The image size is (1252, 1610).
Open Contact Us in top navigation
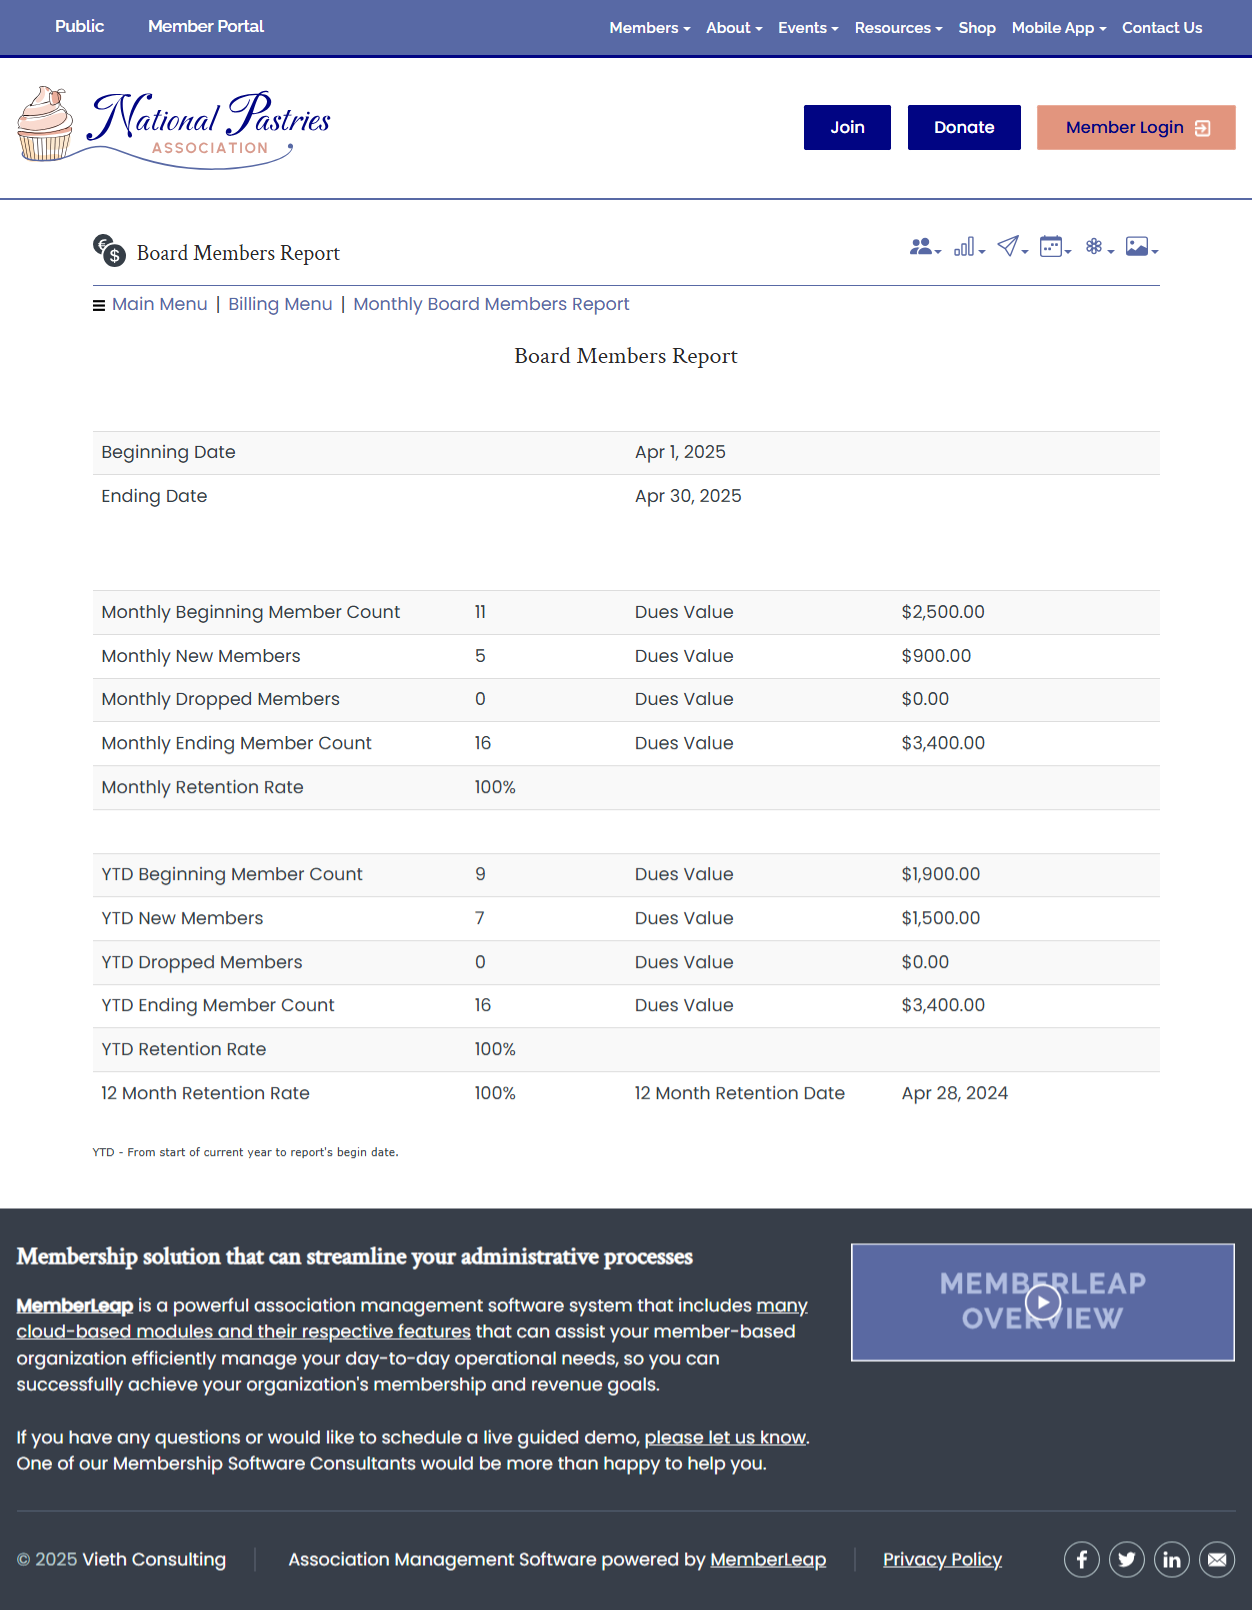1162,28
